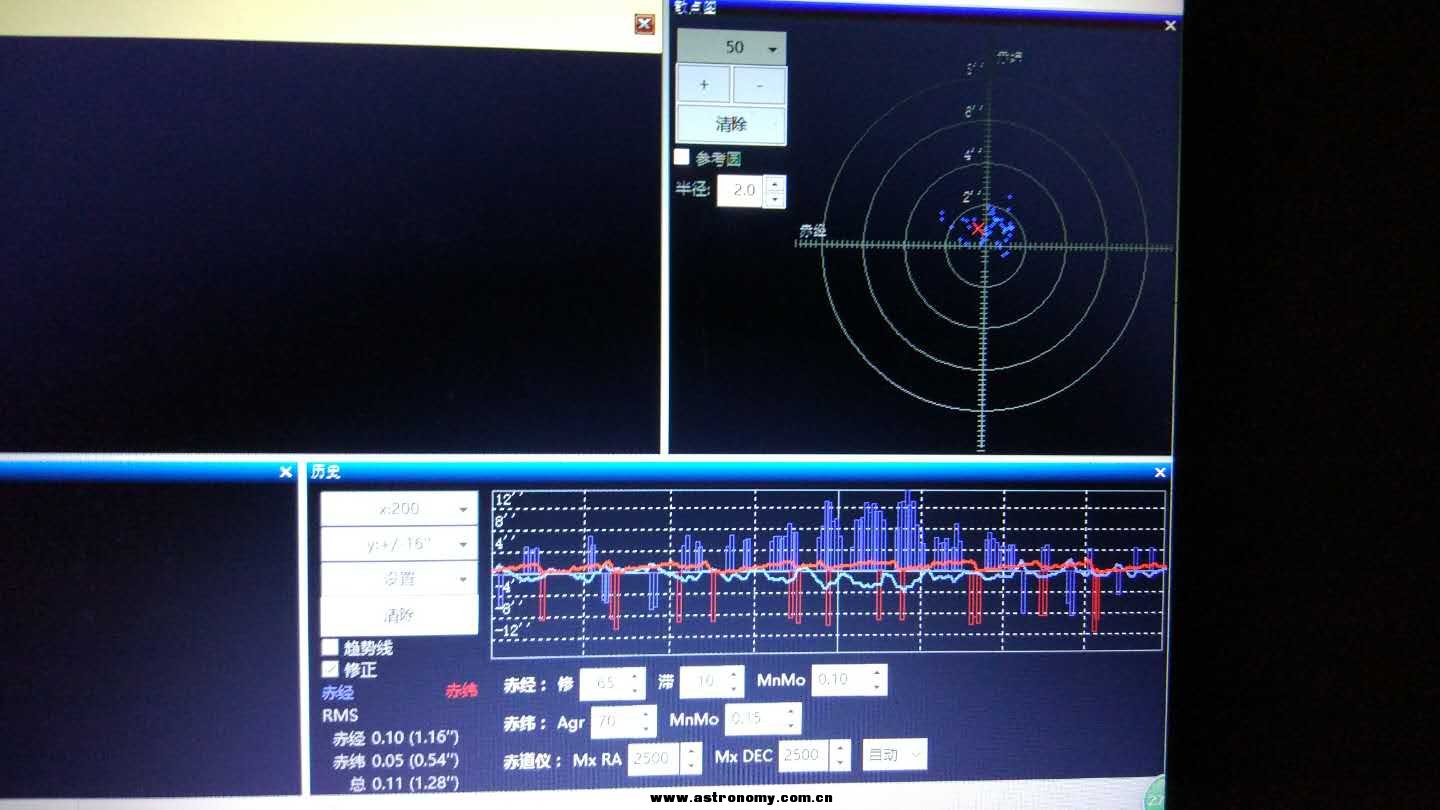Click the red 赤纬 color label
This screenshot has width=1440, height=810.
[x=461, y=690]
